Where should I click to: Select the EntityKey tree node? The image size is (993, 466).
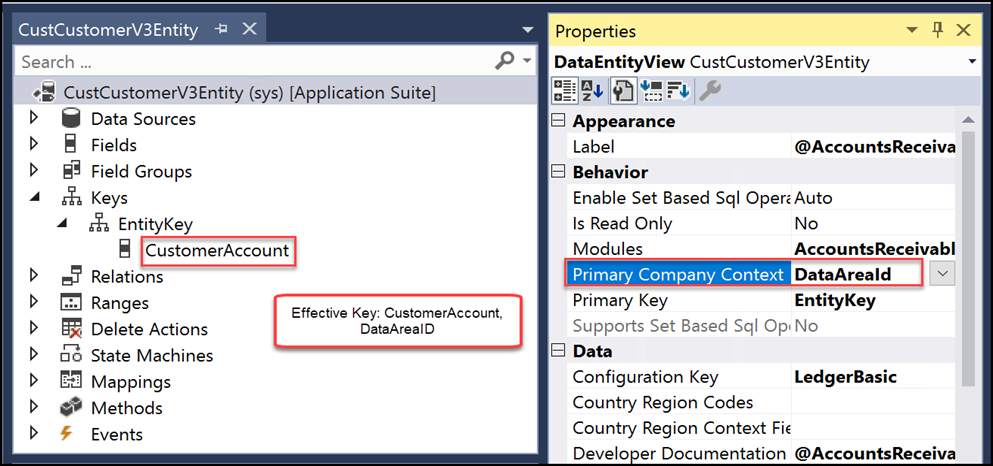pos(155,224)
